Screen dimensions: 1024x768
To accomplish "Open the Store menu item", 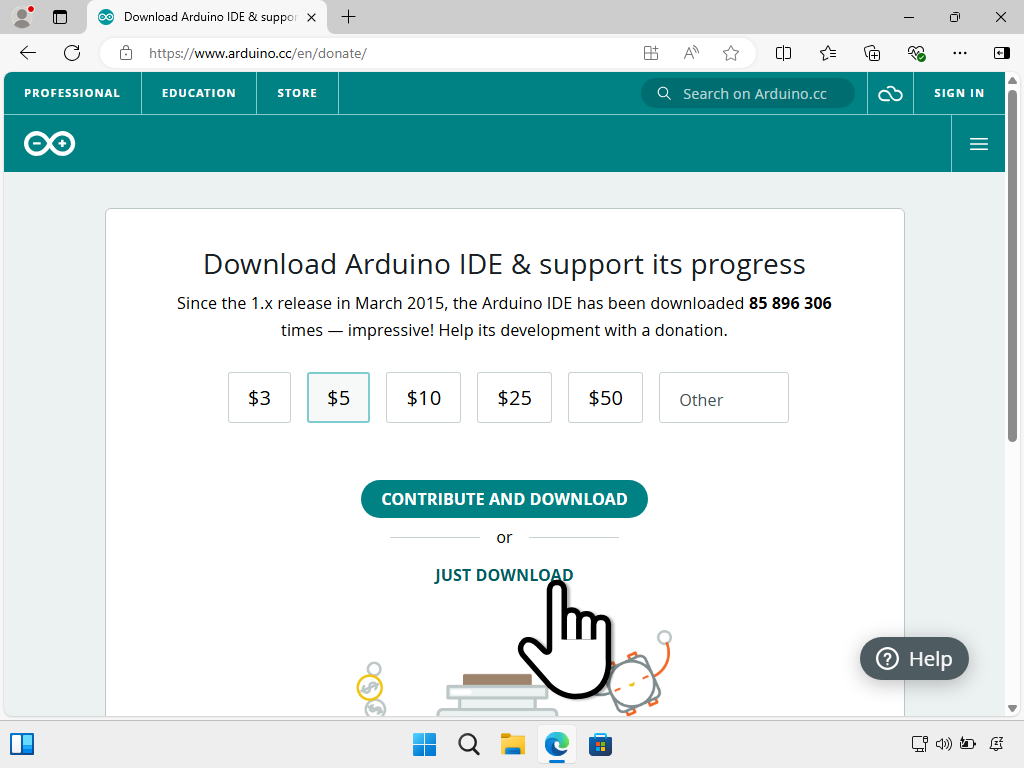I will tap(297, 93).
